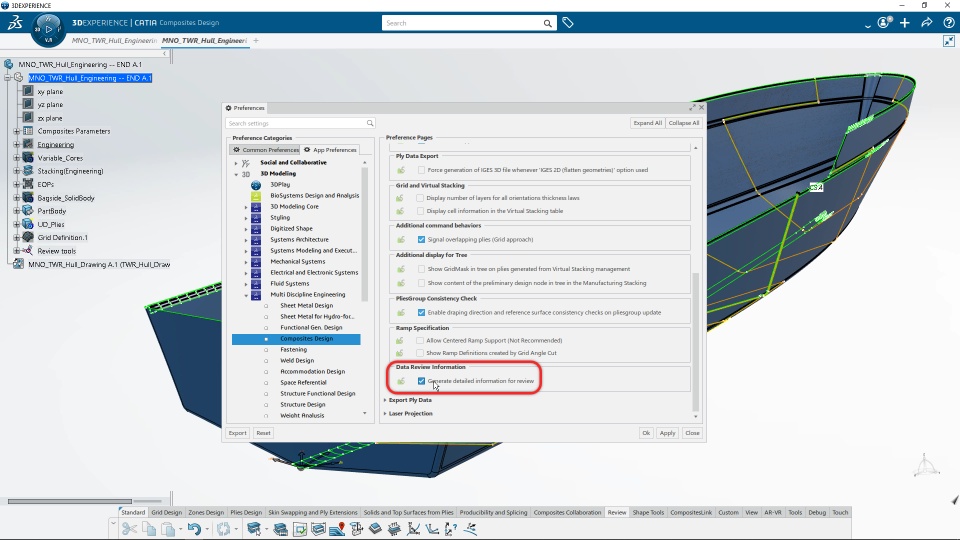
Task: Click the Update refresh icon in bottom toolbar
Action: click(223, 528)
